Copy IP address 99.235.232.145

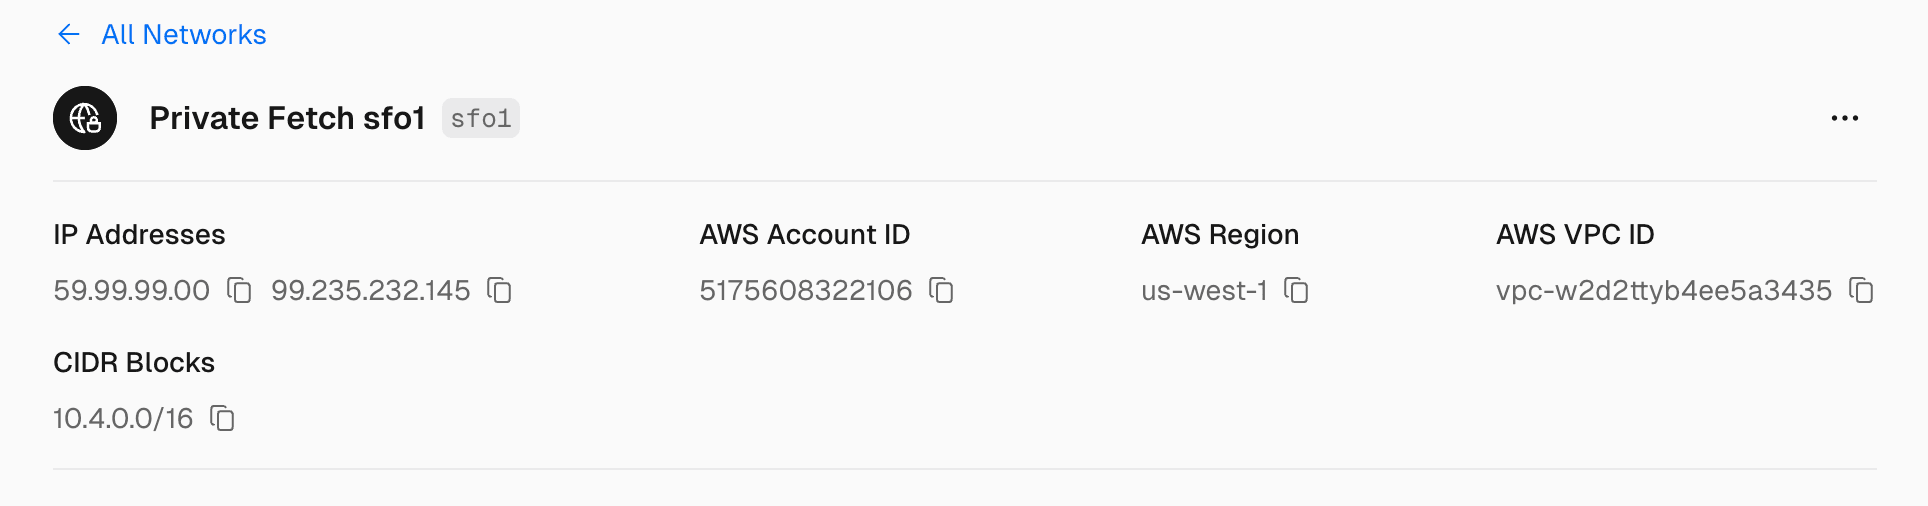pyautogui.click(x=499, y=290)
